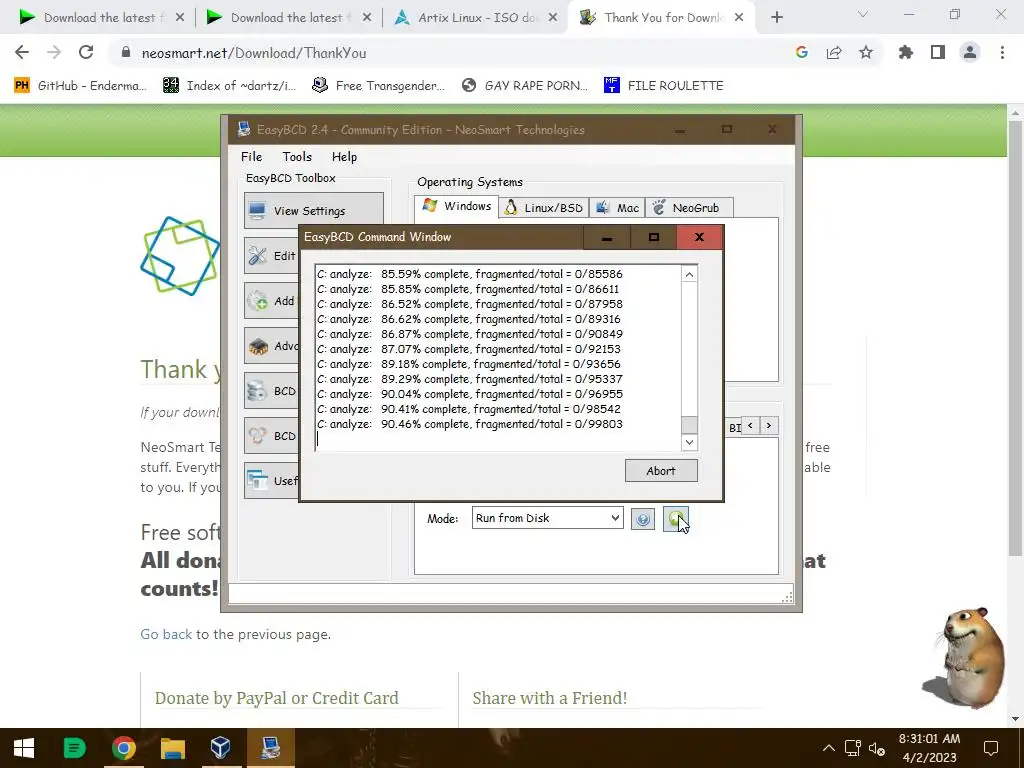Click the Google icon in address bar
This screenshot has width=1024, height=768.
[x=801, y=53]
